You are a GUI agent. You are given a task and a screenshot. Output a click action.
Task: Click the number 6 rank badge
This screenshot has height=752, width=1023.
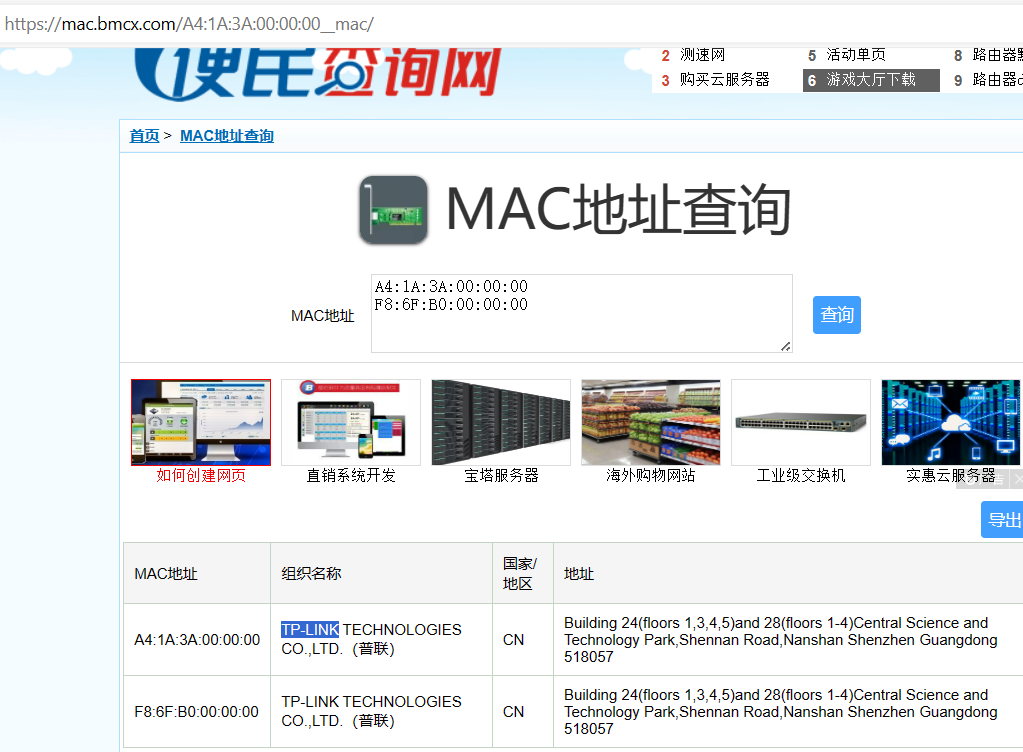[x=812, y=80]
